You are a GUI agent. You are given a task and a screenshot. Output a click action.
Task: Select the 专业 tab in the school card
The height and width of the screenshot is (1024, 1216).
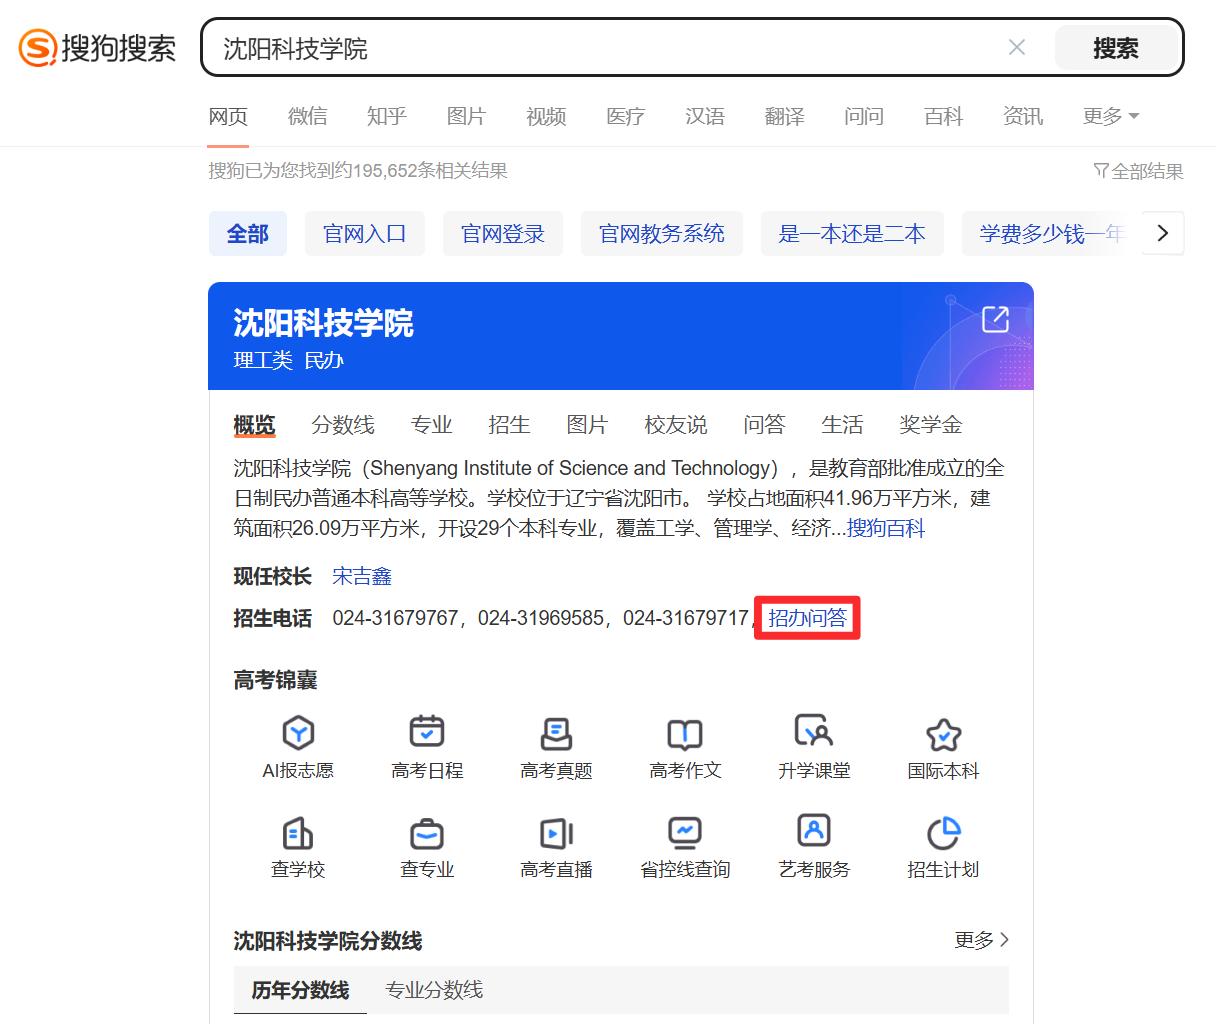coord(432,425)
